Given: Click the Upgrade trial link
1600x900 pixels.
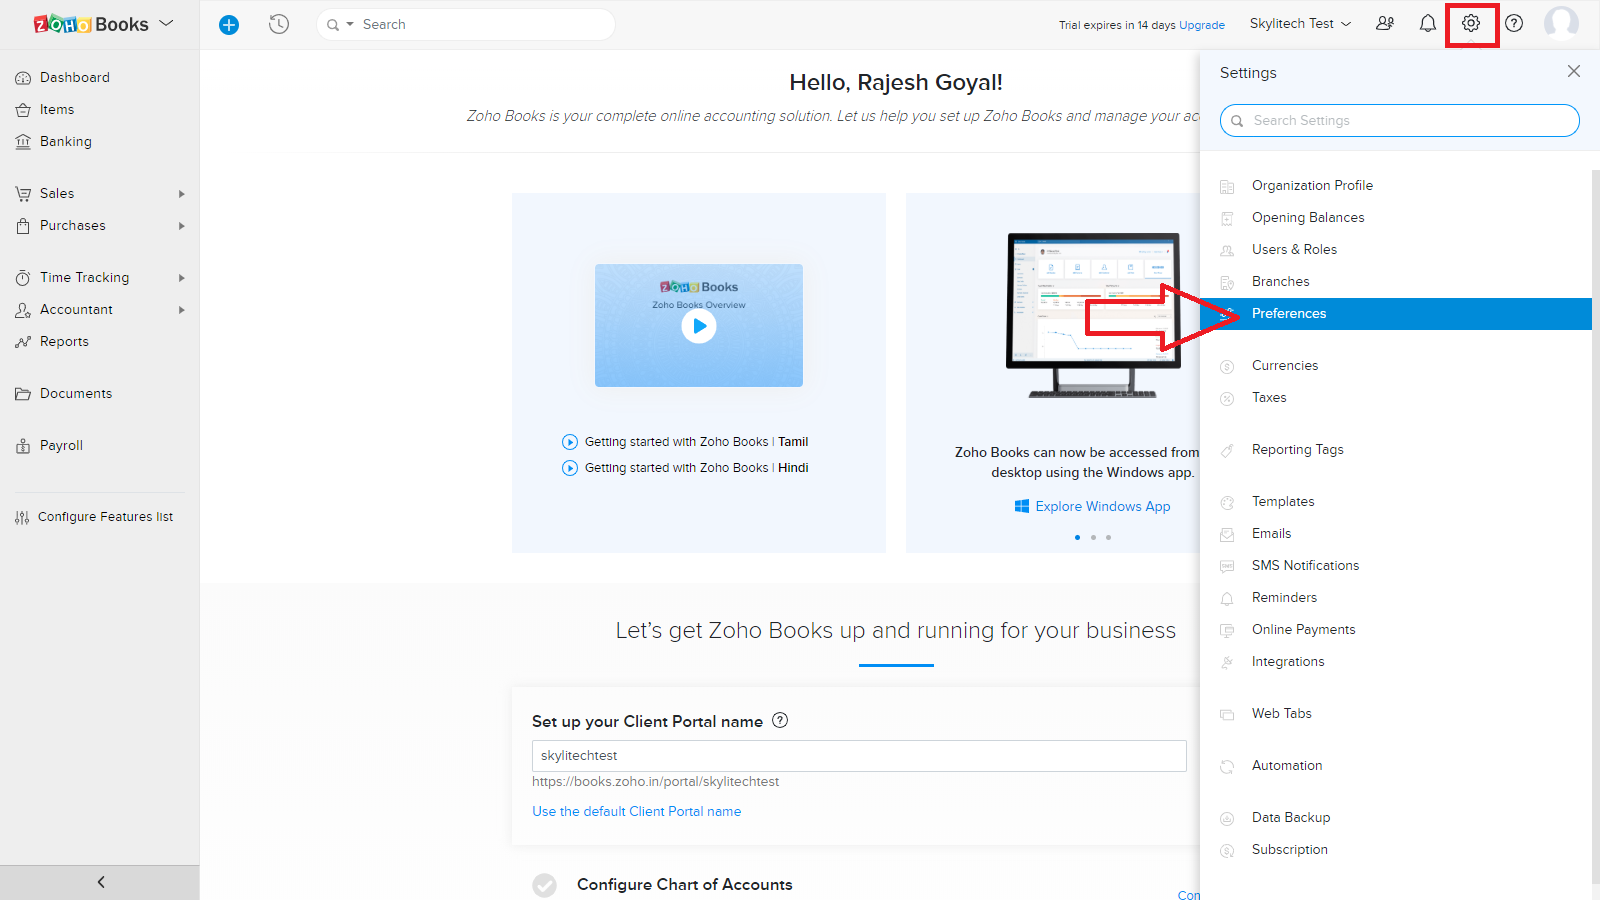Looking at the screenshot, I should tap(1201, 25).
